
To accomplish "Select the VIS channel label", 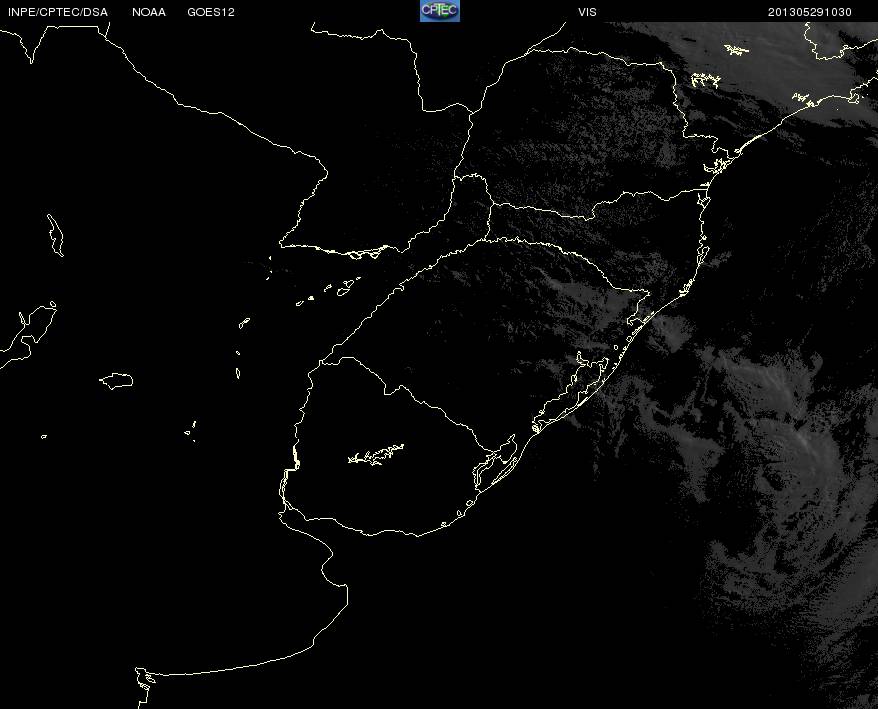I will coord(587,12).
